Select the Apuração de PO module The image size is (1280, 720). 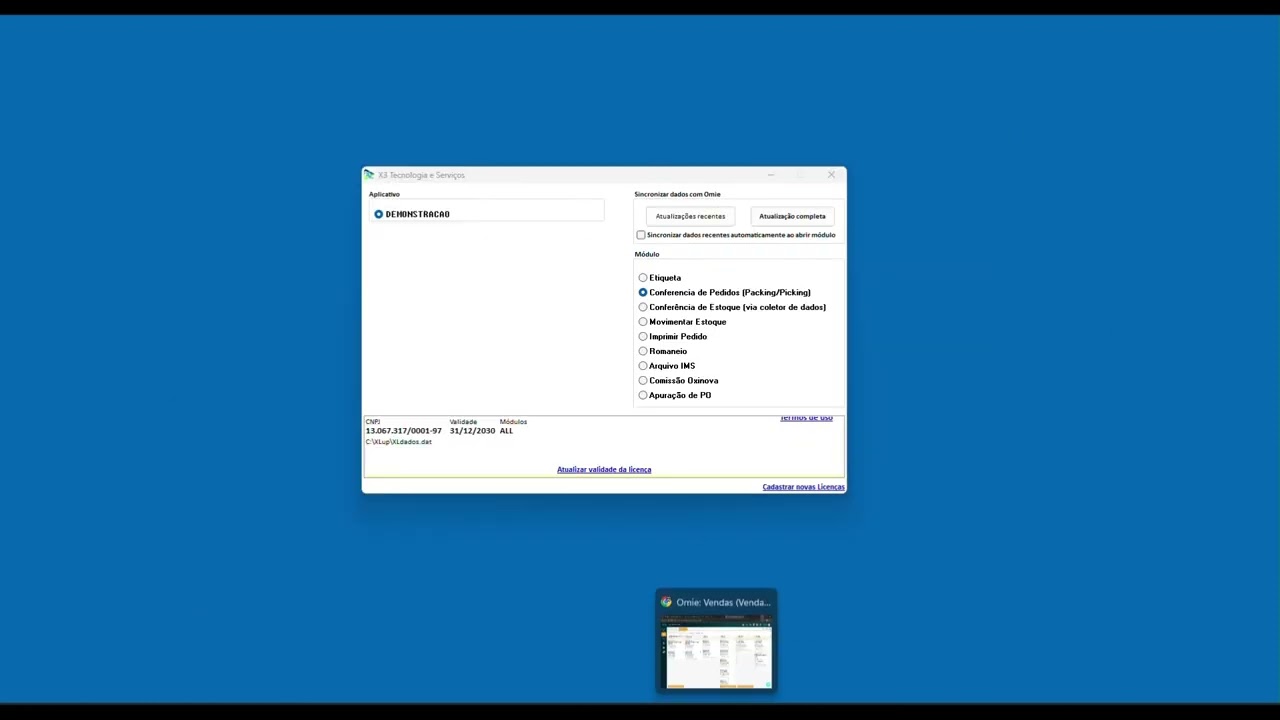[643, 395]
